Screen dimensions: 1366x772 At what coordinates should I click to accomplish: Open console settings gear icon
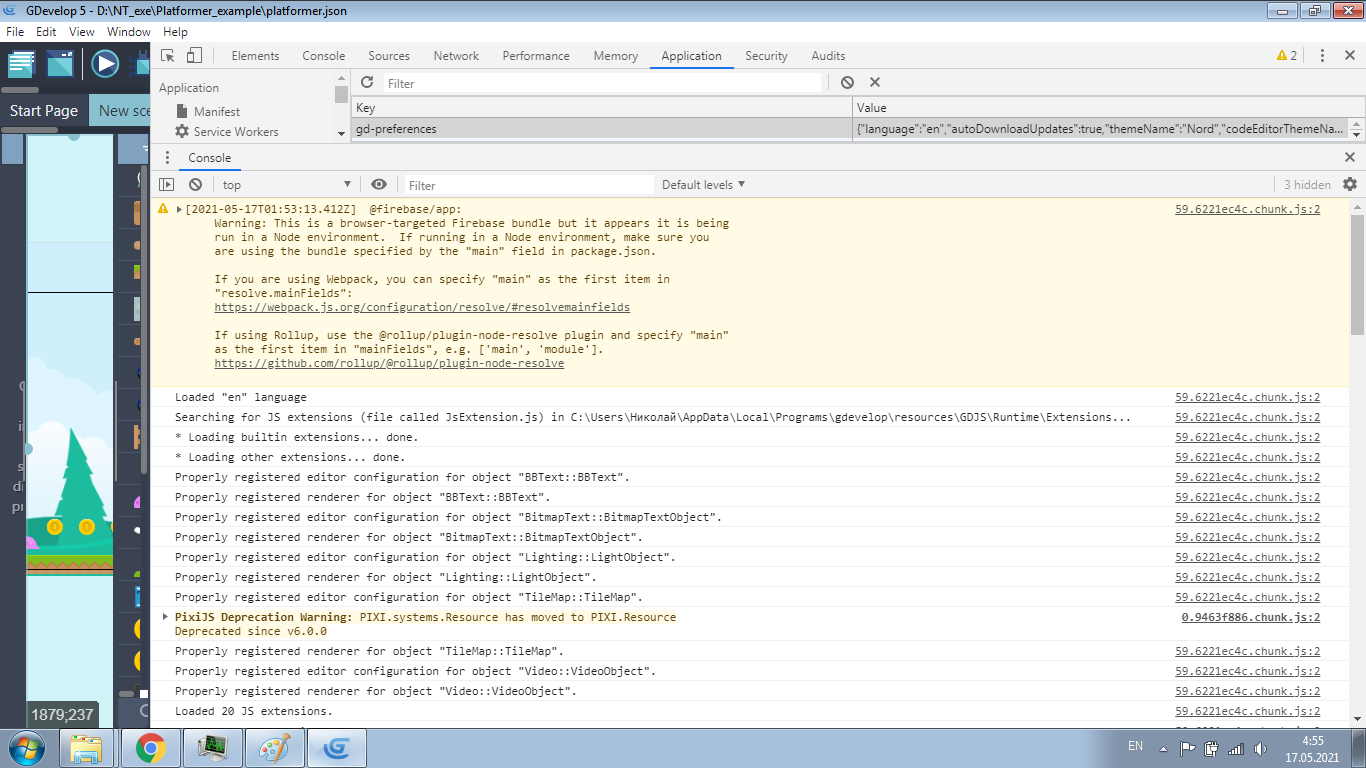tap(1350, 185)
